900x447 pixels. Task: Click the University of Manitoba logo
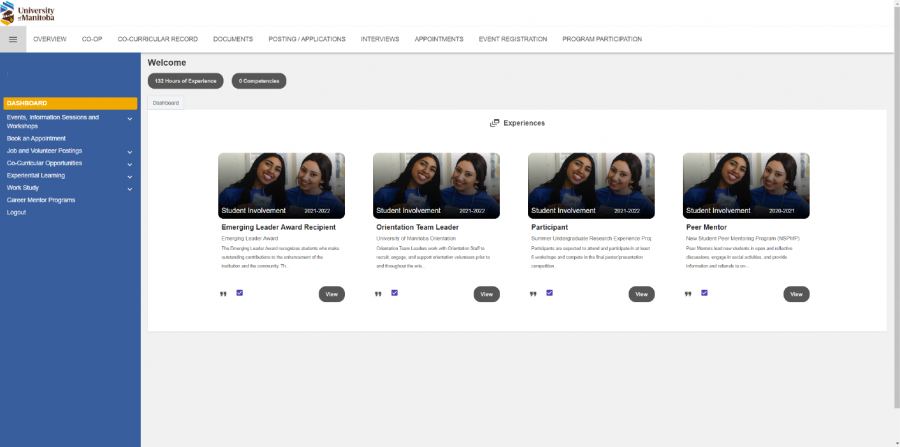(29, 12)
